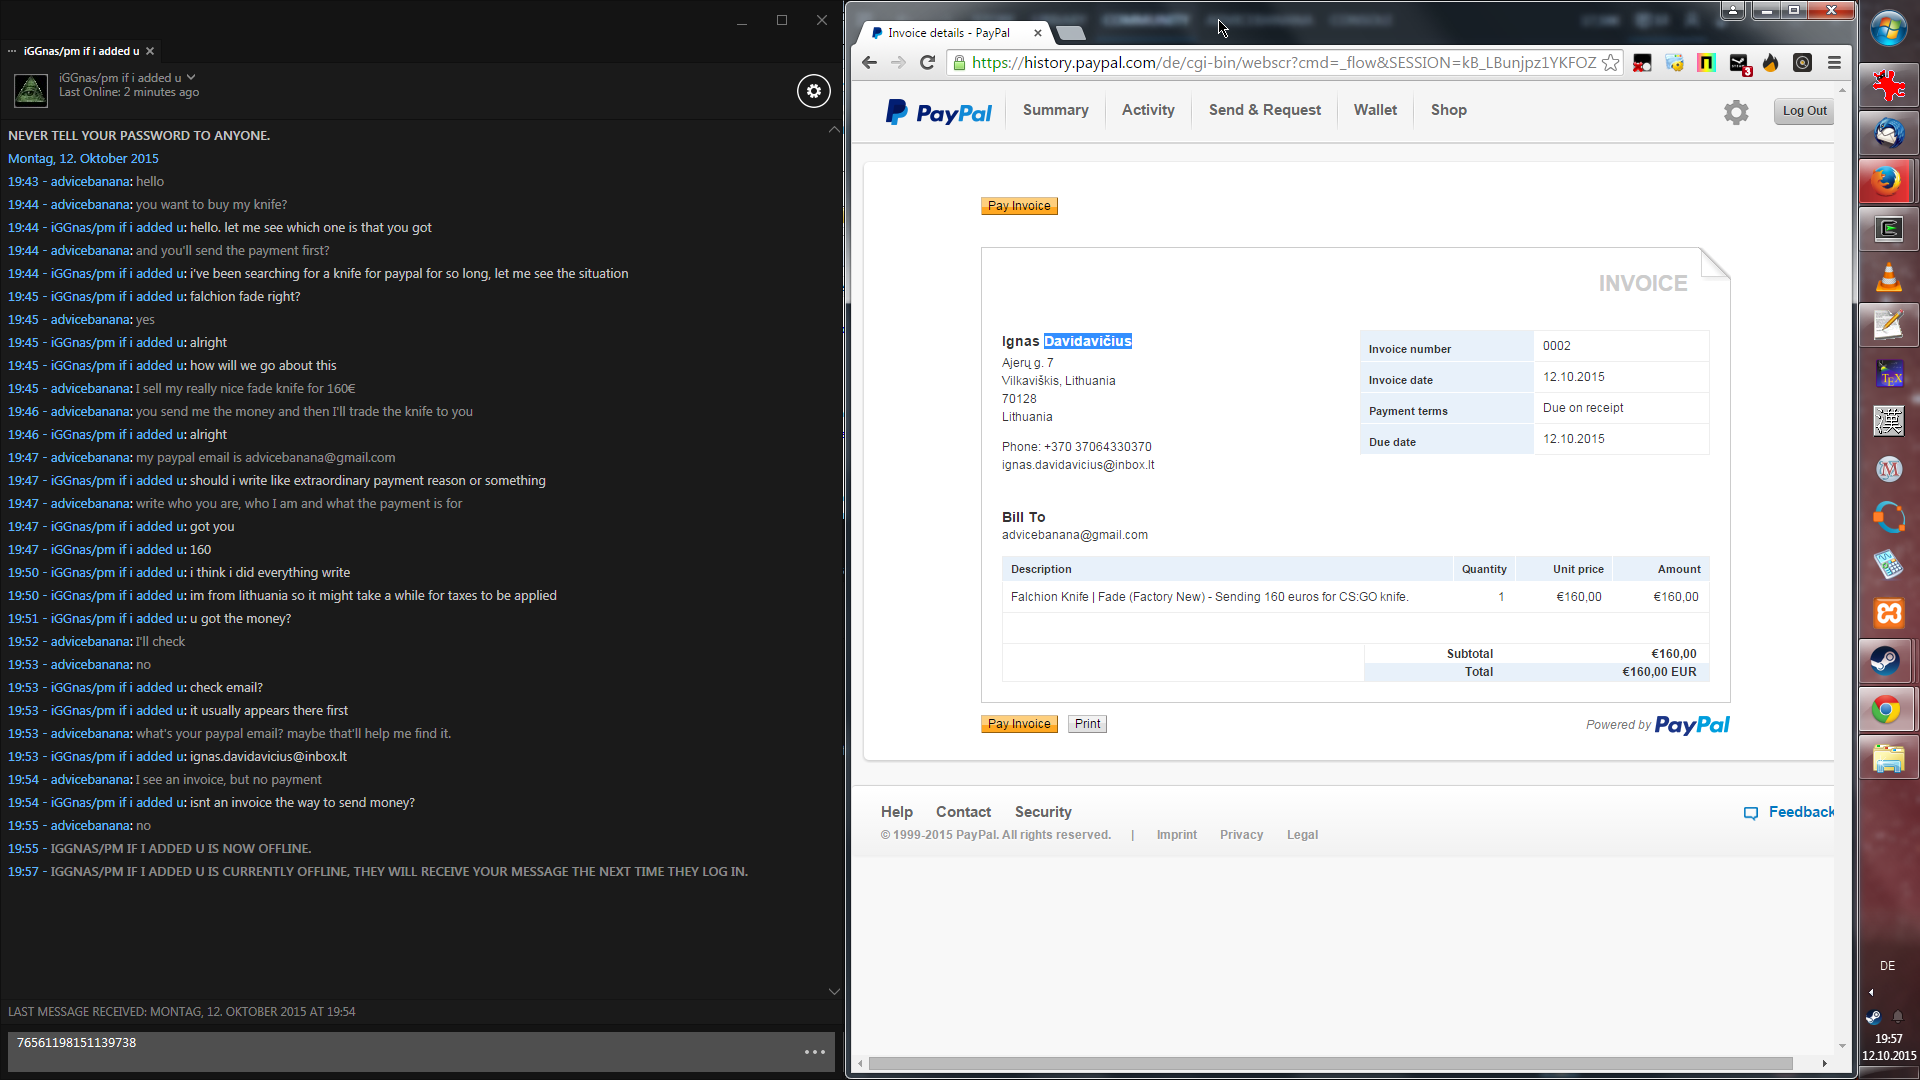Open the chat input options ellipsis

814,1052
